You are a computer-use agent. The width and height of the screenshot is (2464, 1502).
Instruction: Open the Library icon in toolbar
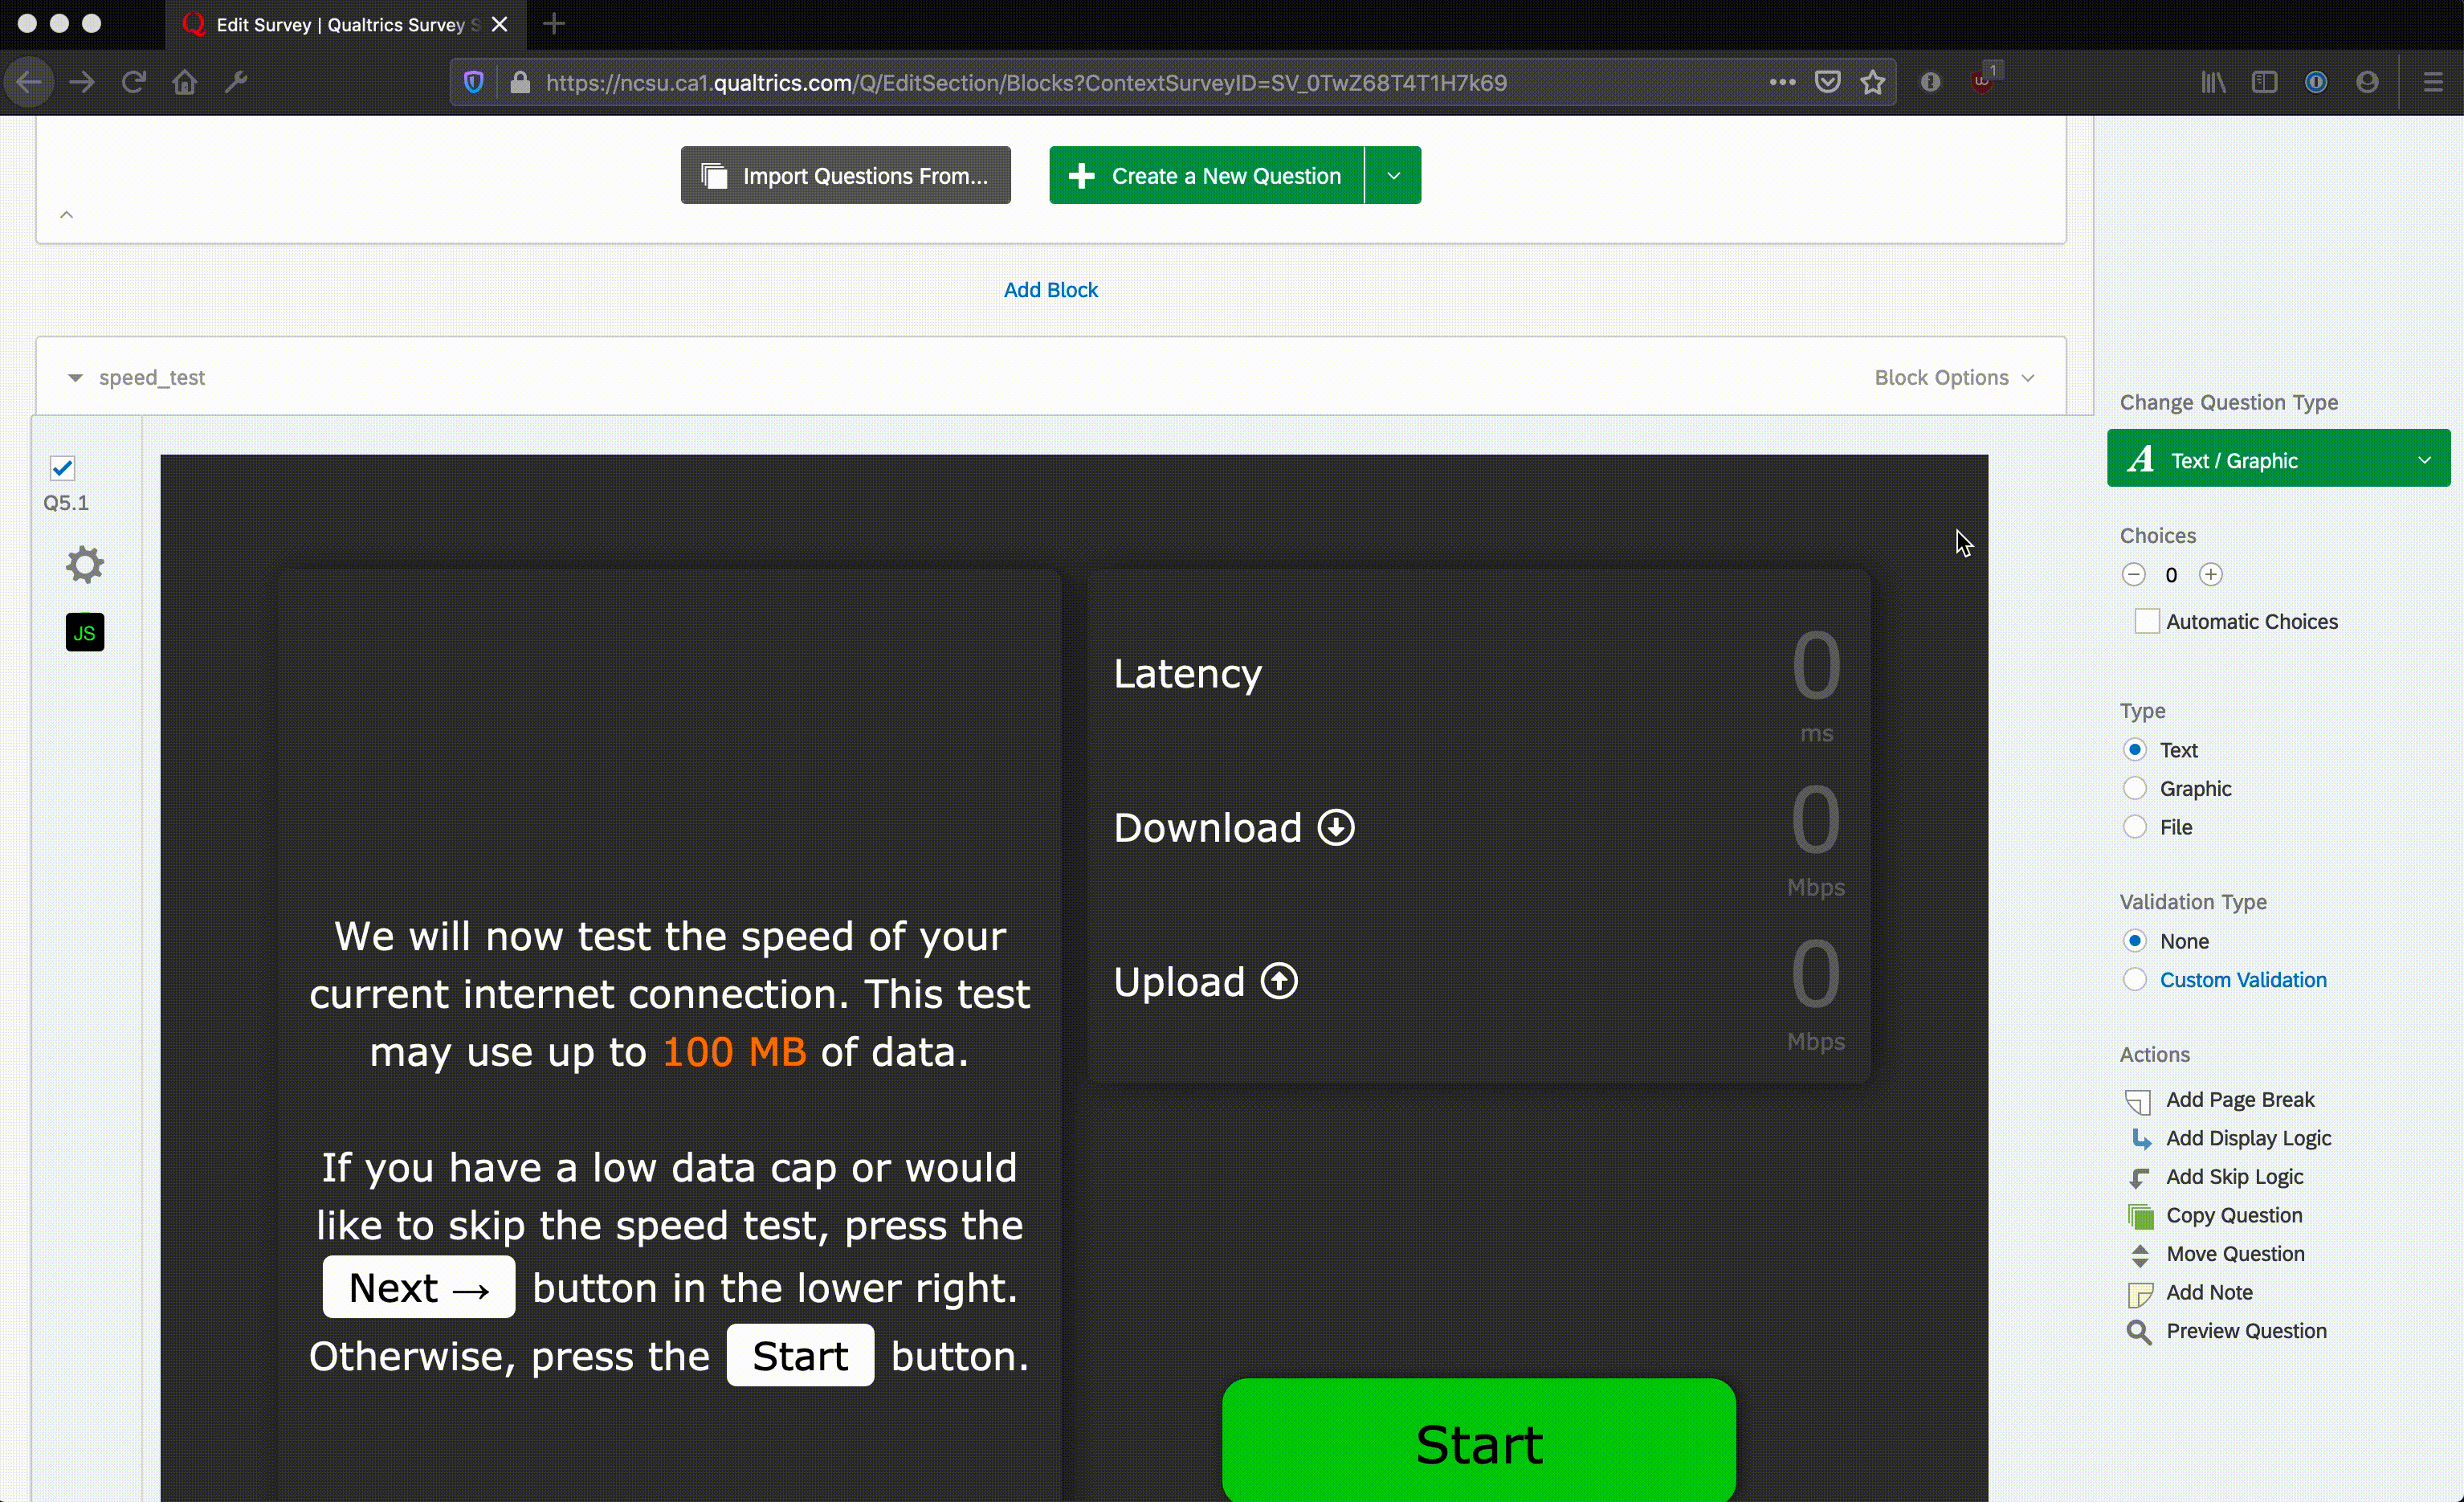tap(2213, 82)
